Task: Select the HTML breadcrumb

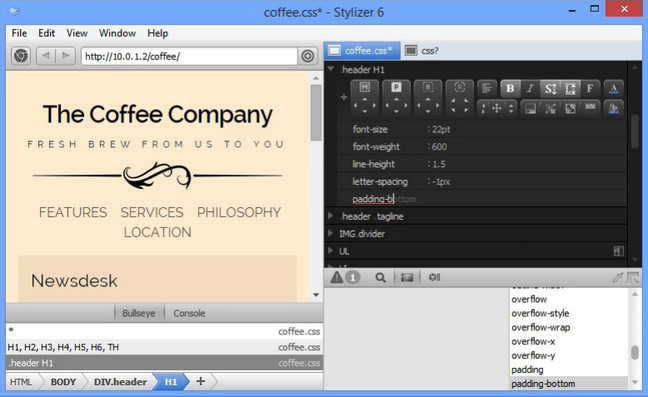Action: 21,382
